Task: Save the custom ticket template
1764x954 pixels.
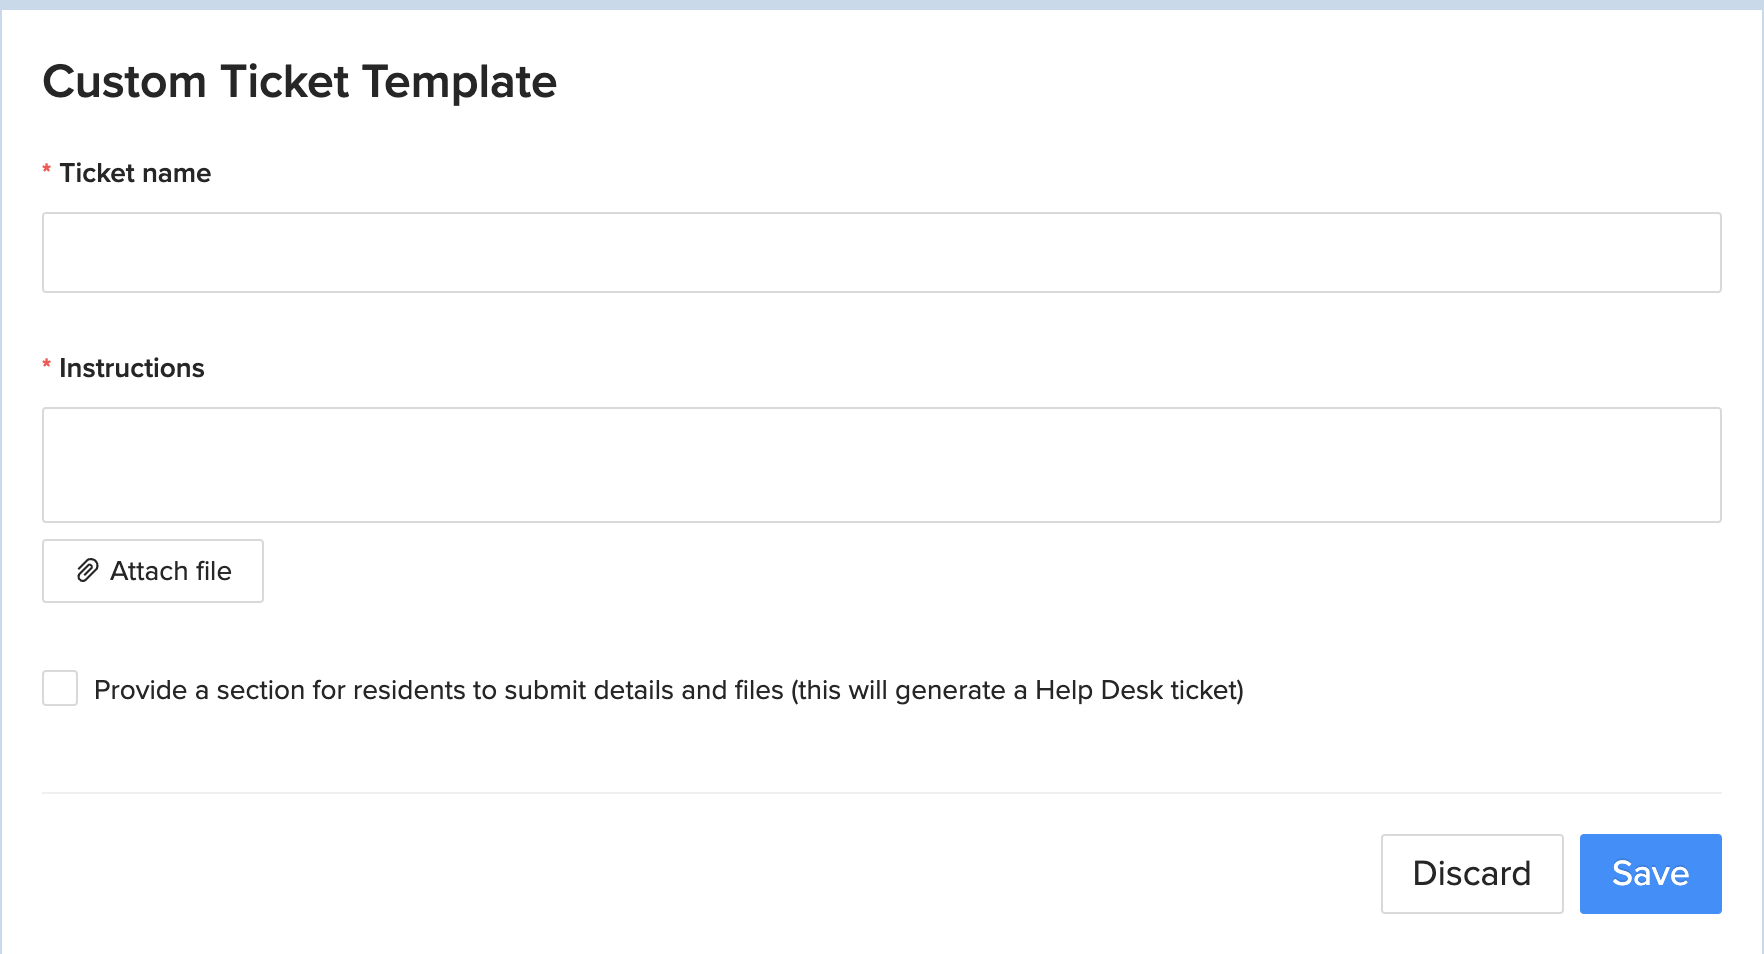Action: 1650,874
